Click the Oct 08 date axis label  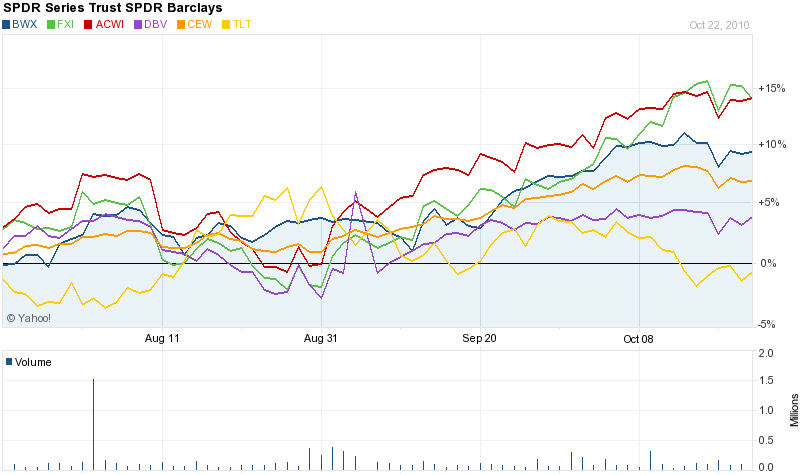(638, 339)
